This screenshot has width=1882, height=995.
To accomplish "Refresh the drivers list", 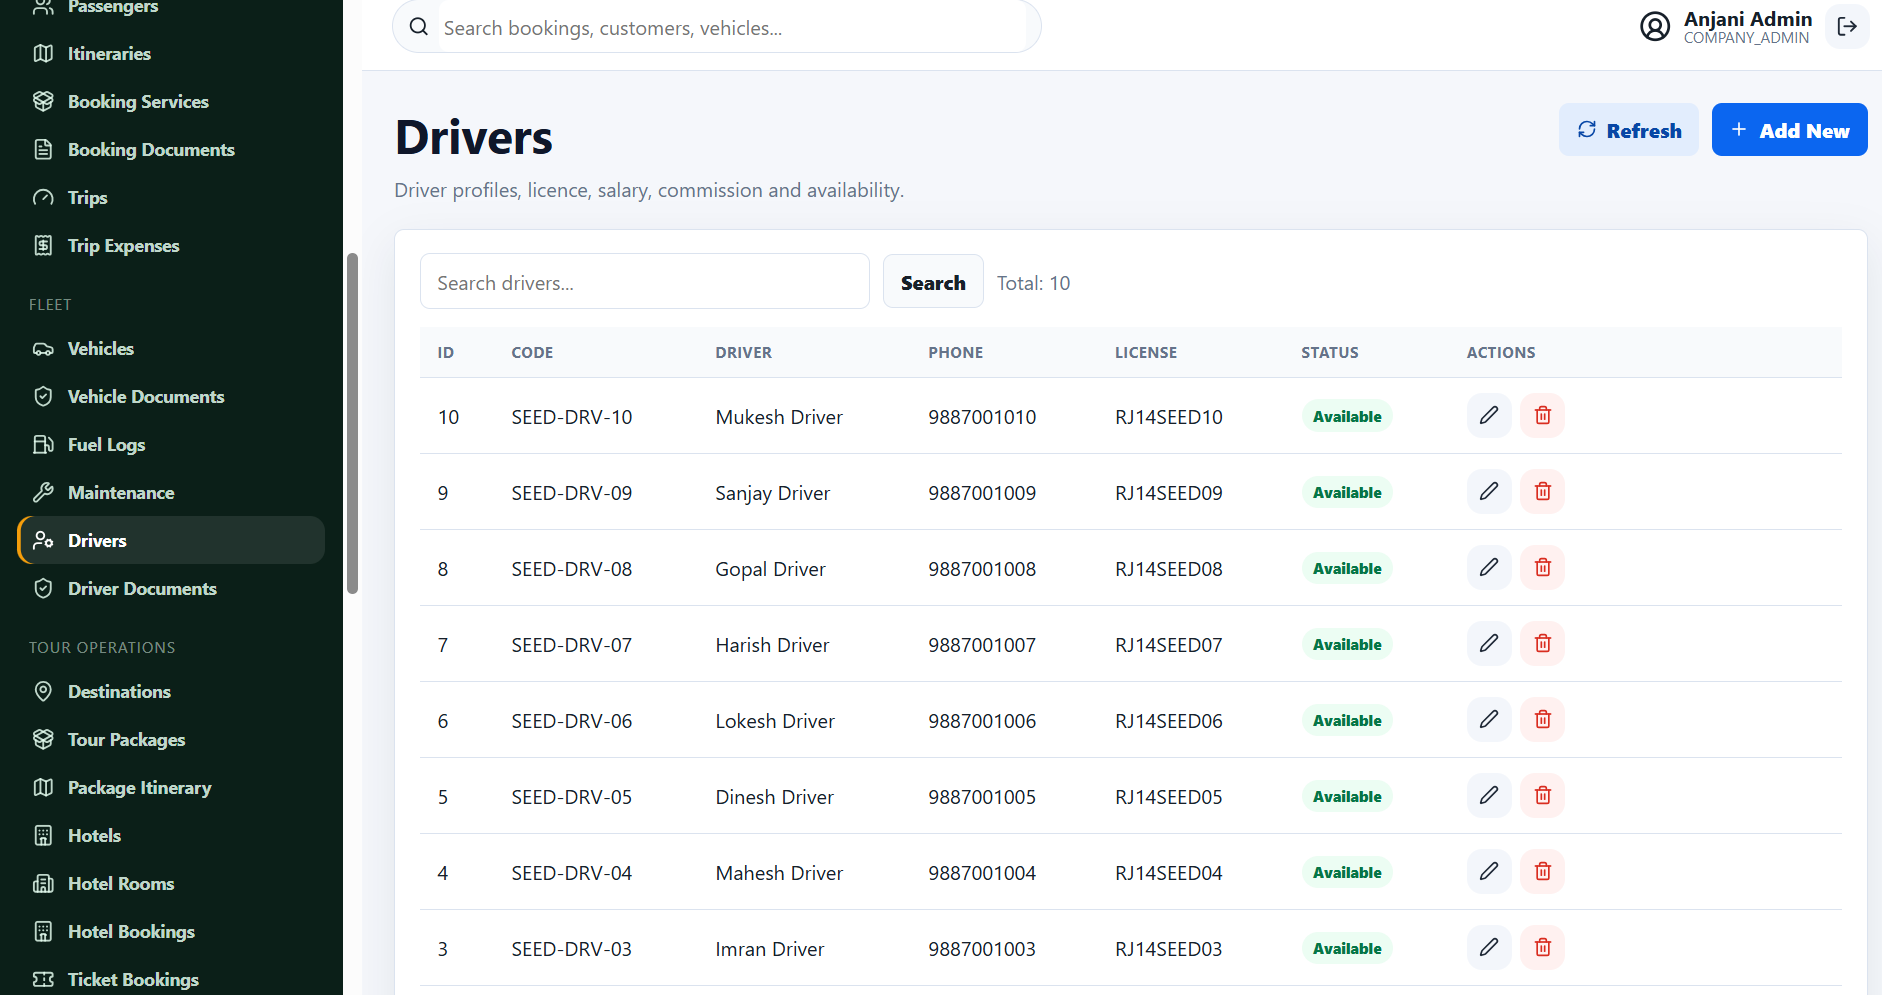I will (x=1629, y=130).
